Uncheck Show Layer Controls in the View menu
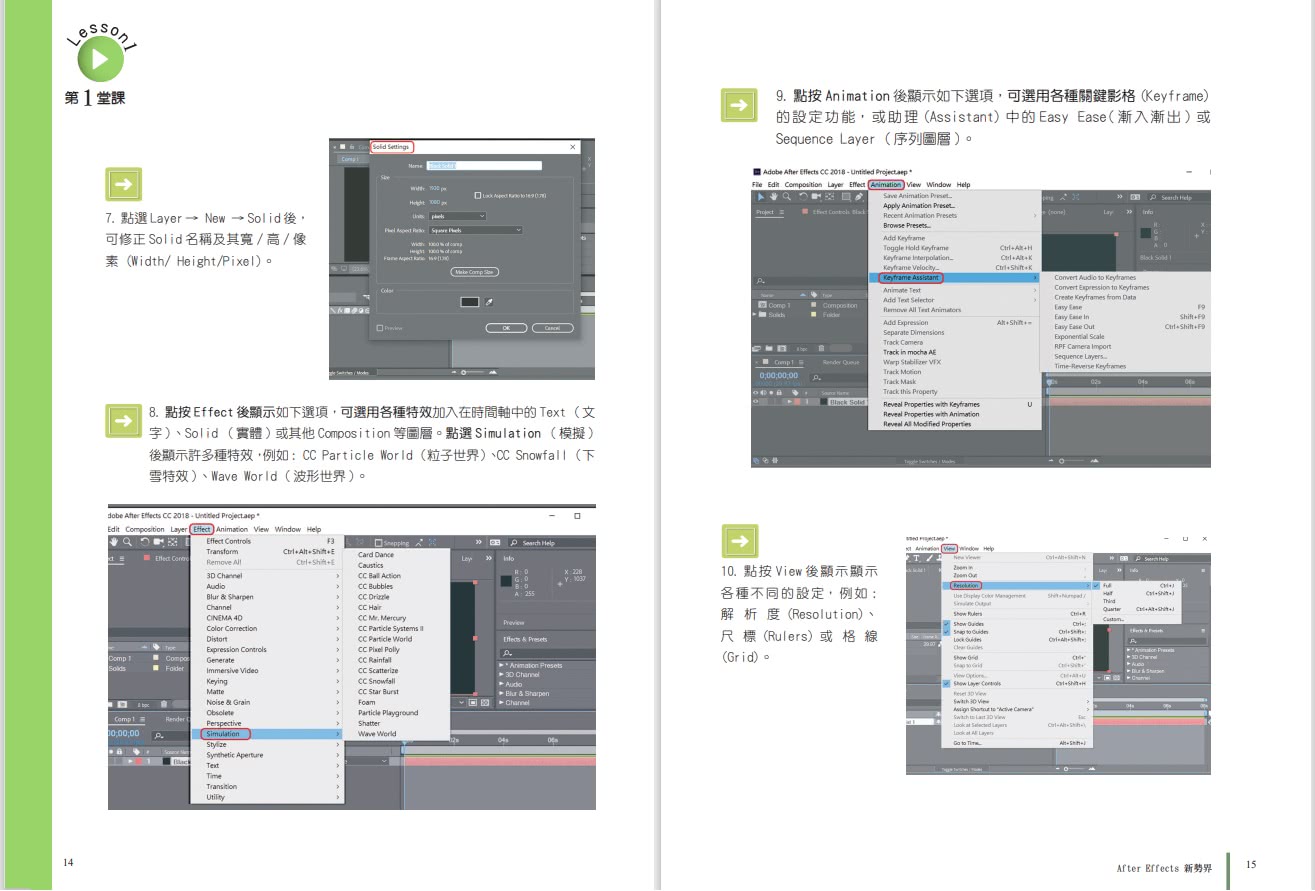1315x891 pixels. point(946,683)
